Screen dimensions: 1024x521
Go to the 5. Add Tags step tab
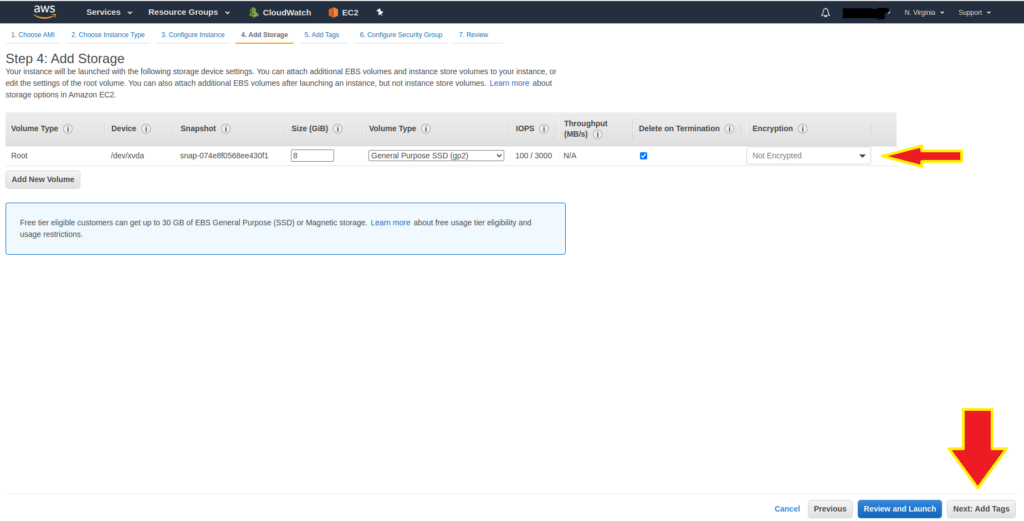[321, 35]
